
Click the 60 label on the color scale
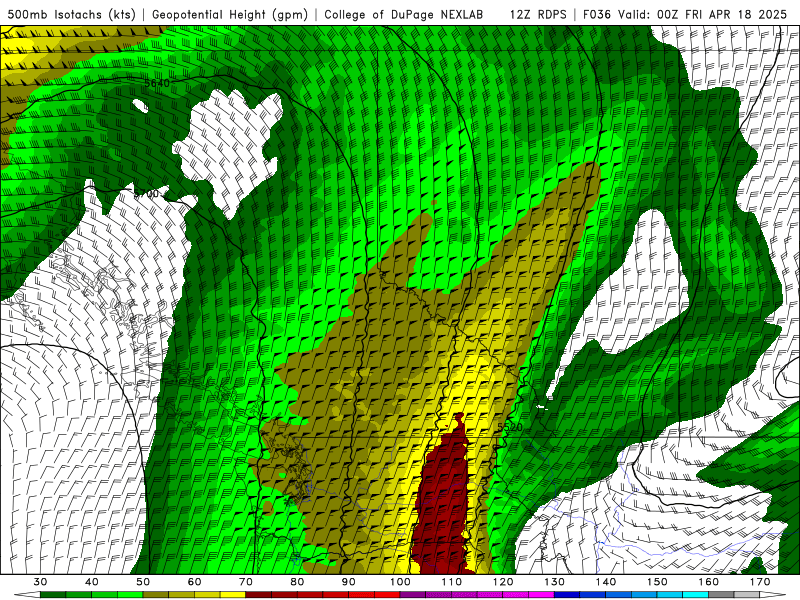(x=194, y=582)
